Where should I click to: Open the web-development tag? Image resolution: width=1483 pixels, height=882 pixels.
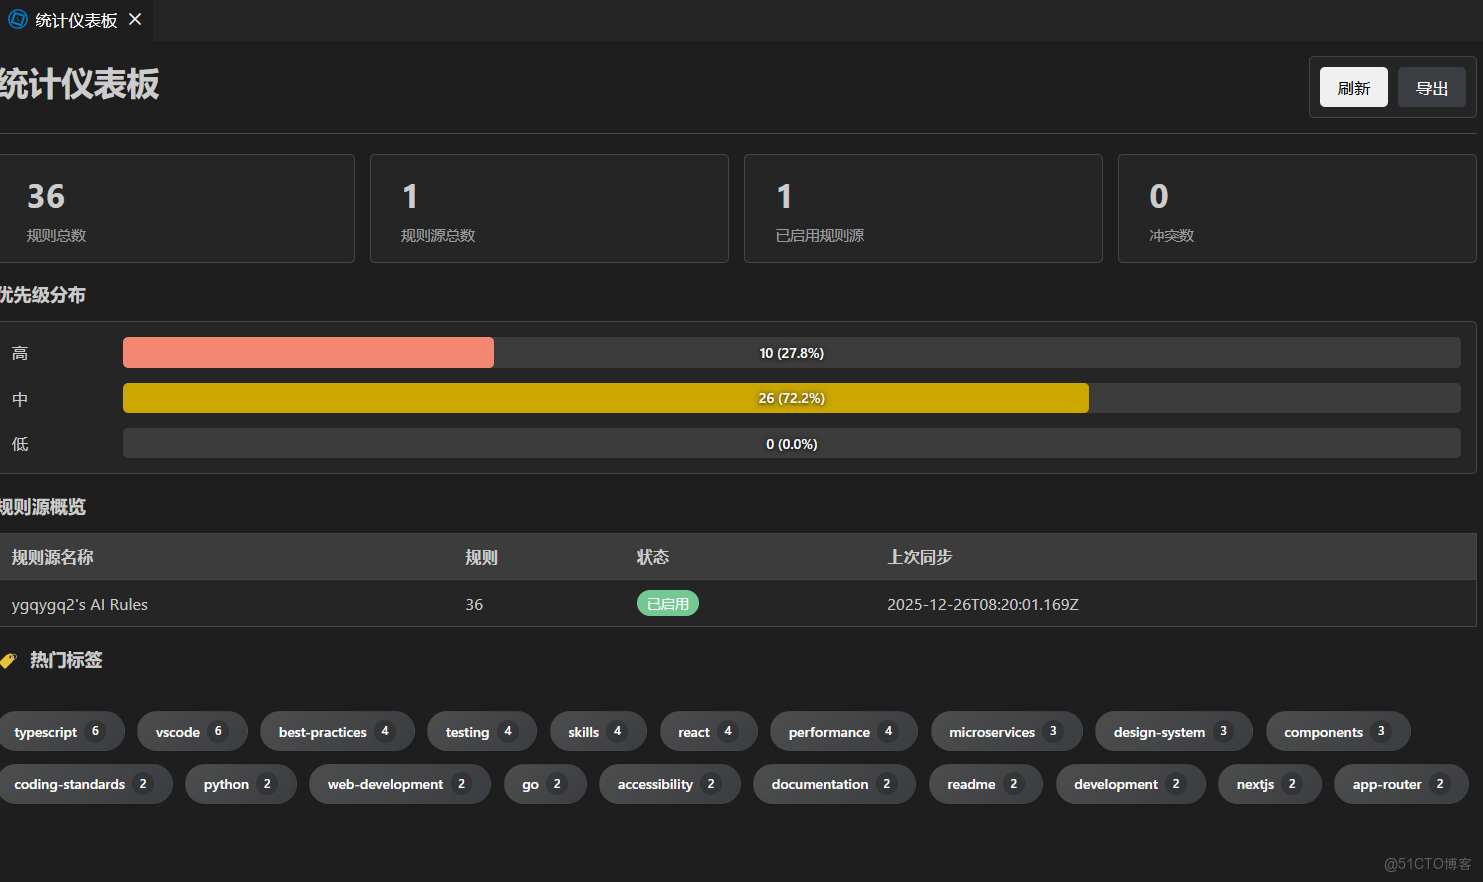(x=399, y=784)
